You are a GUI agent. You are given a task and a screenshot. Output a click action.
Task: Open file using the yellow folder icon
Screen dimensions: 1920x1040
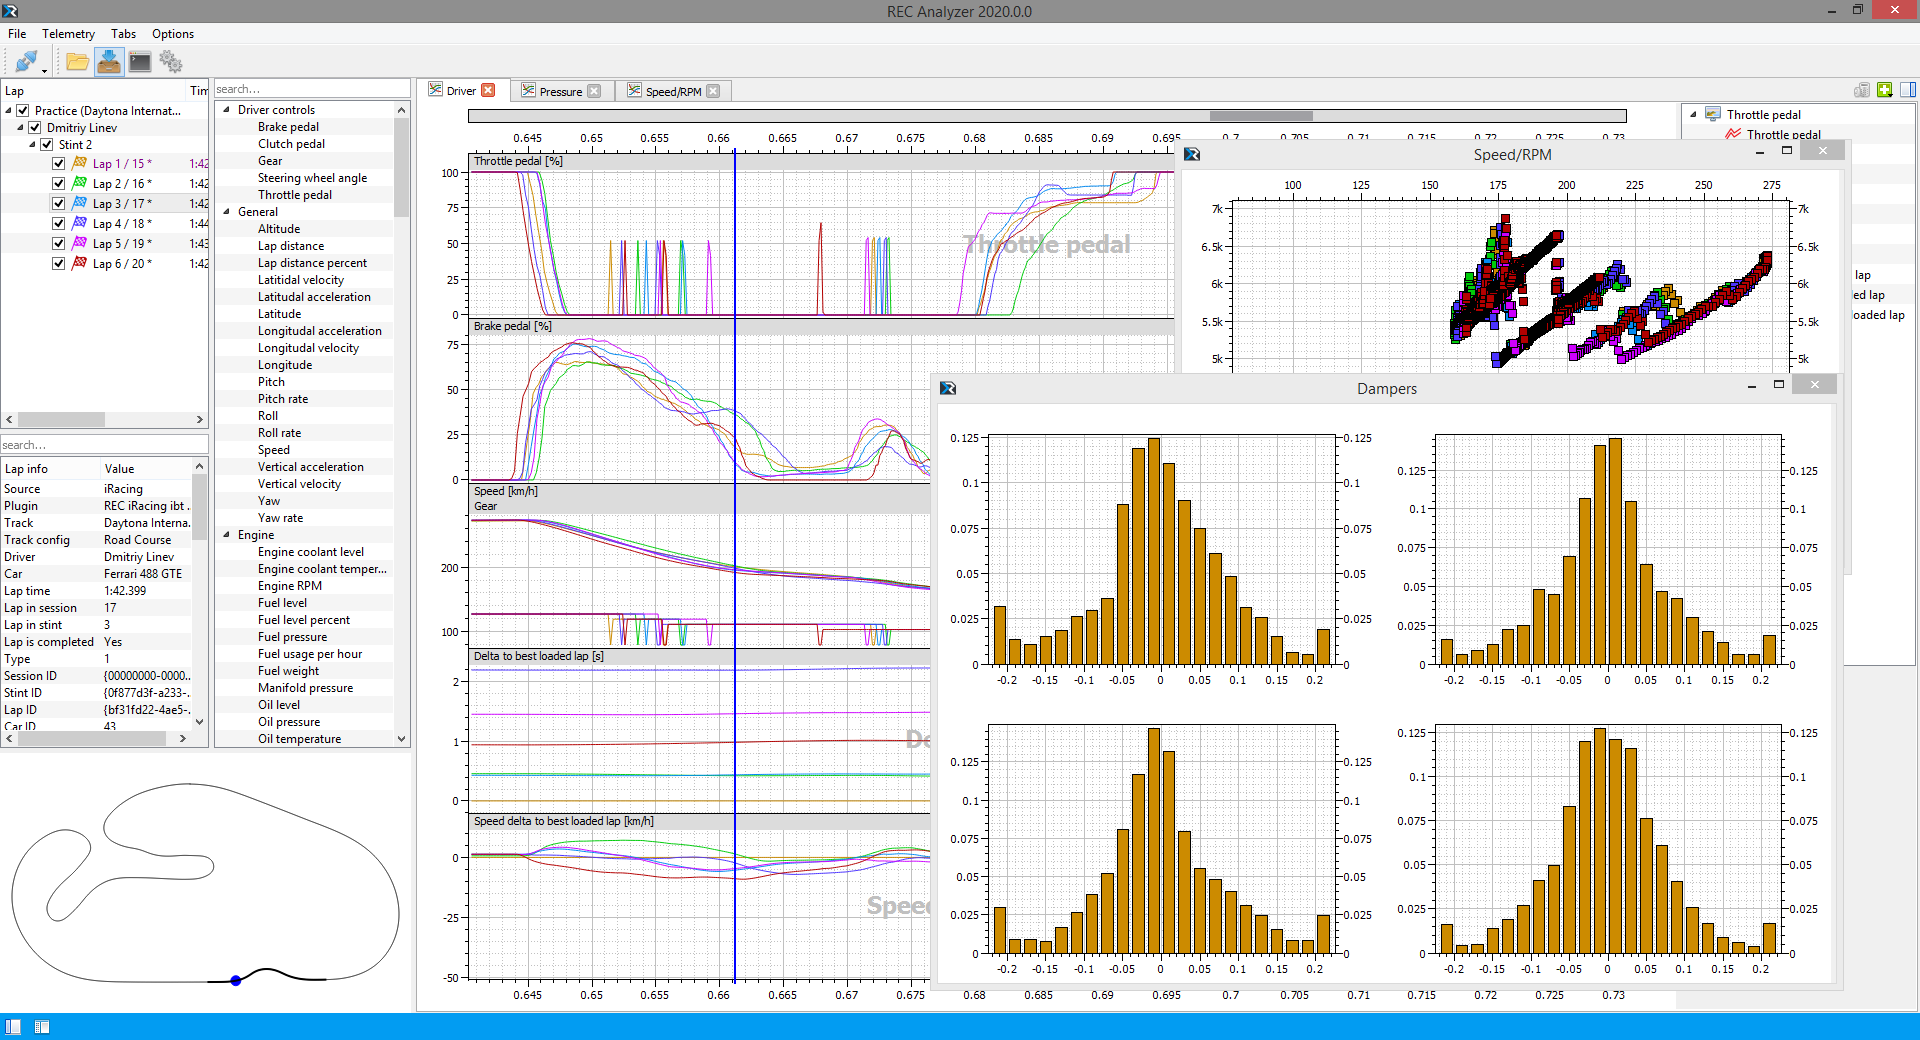click(x=77, y=62)
